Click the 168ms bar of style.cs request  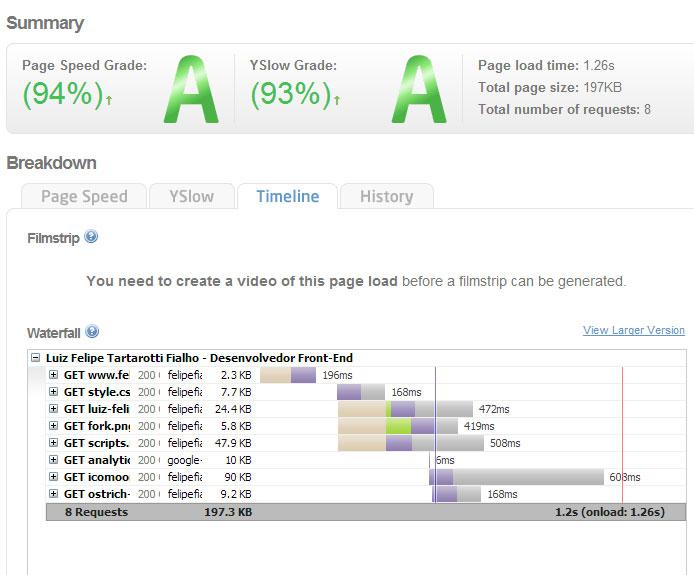tap(361, 392)
